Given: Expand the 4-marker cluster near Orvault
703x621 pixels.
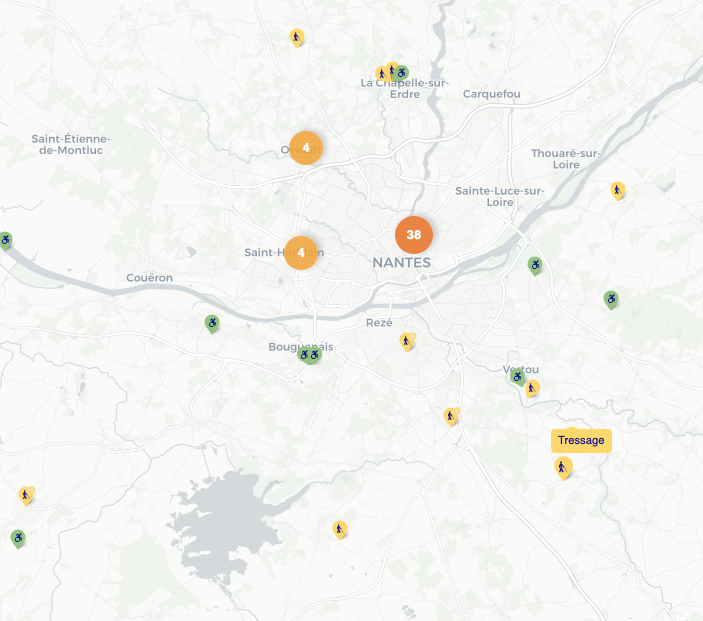Looking at the screenshot, I should pos(305,147).
